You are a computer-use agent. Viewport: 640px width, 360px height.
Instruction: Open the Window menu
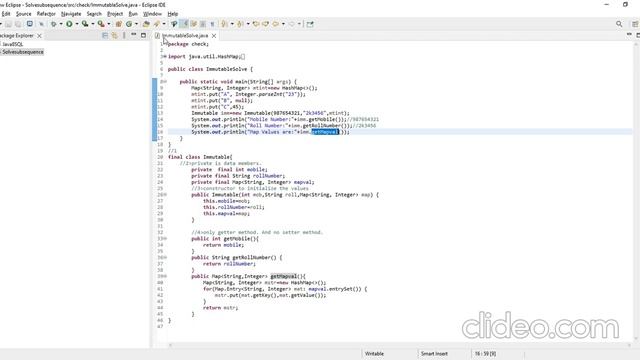(152, 14)
